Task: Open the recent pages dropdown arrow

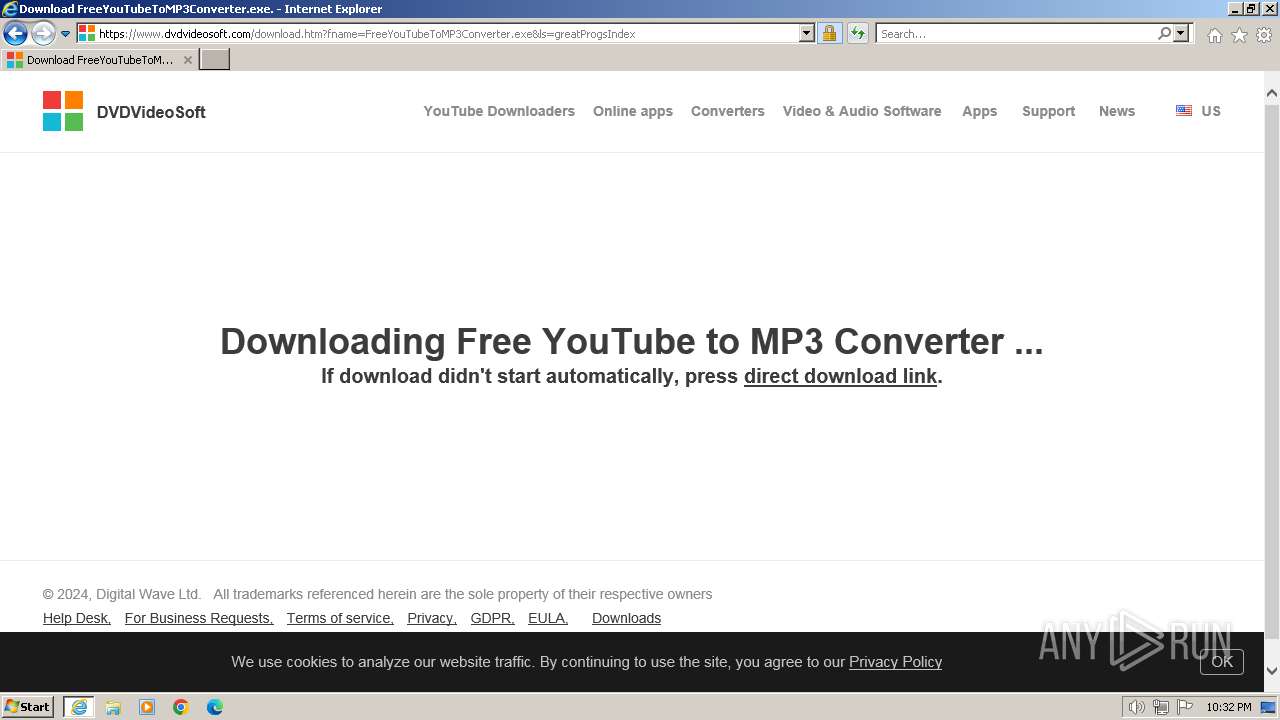Action: [66, 34]
